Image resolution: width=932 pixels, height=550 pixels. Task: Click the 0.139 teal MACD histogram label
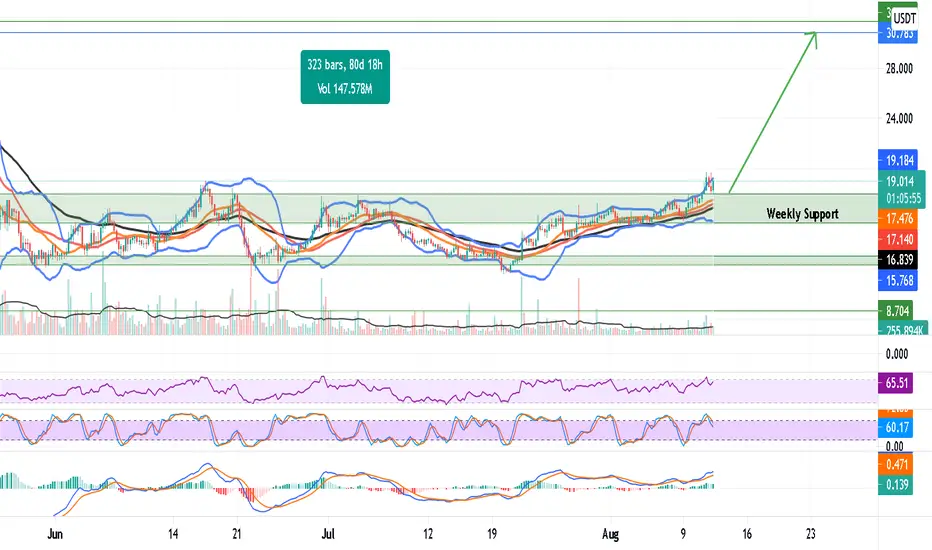896,485
